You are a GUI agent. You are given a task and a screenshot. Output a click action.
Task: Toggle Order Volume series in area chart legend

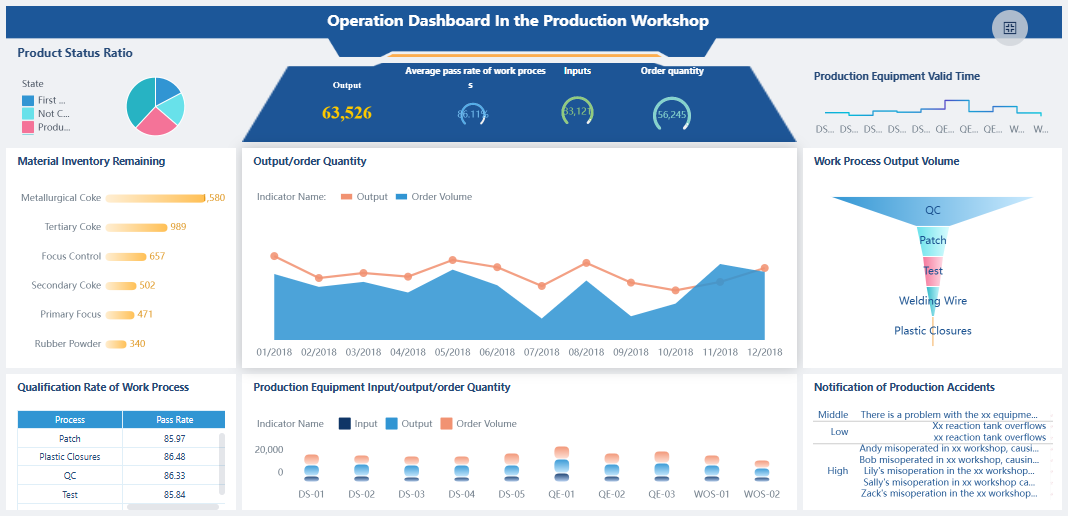pos(434,197)
